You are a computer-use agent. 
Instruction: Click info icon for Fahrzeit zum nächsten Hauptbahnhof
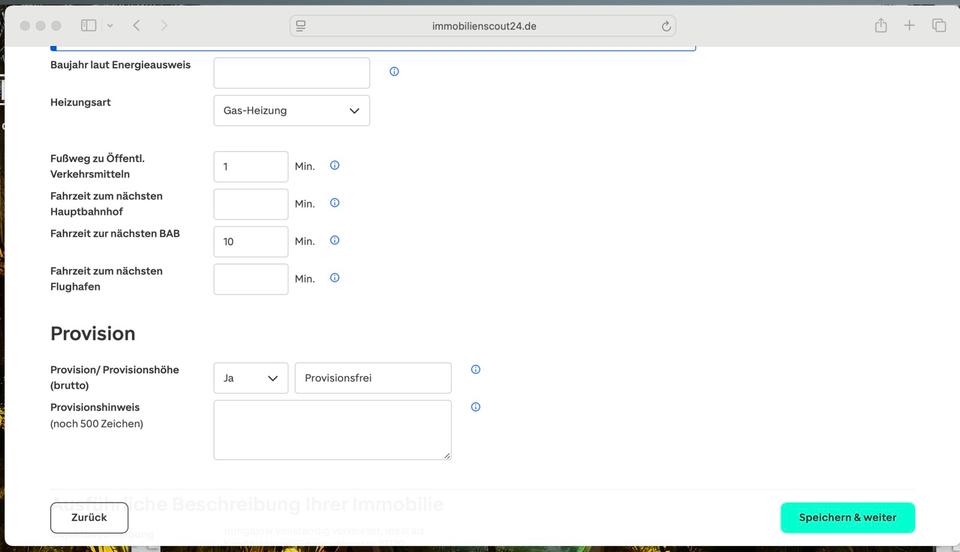pyautogui.click(x=335, y=203)
